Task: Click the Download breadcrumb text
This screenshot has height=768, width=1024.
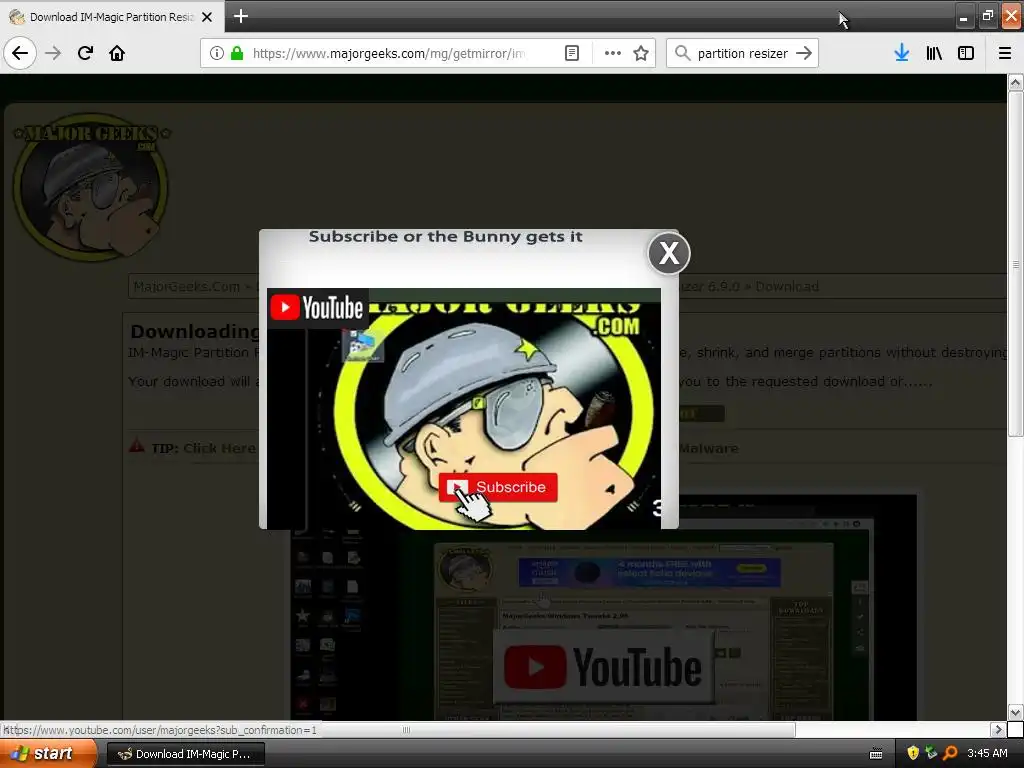Action: (x=787, y=287)
